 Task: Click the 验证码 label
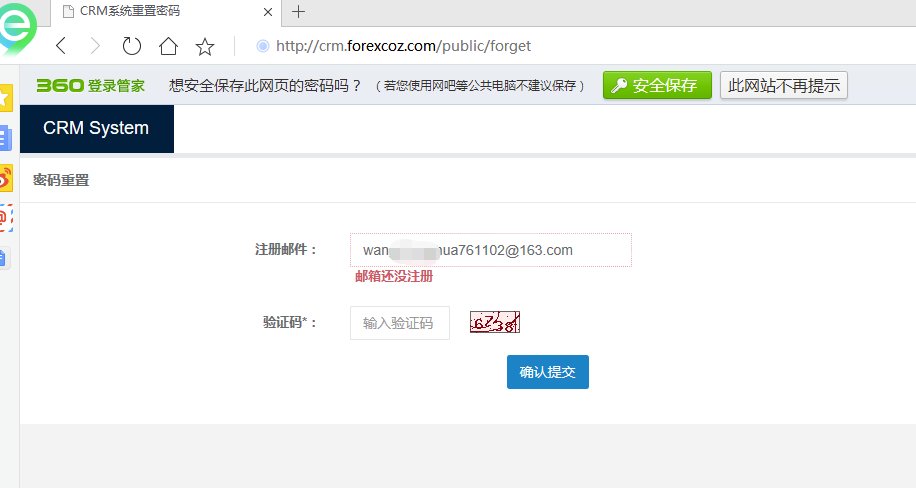click(289, 322)
